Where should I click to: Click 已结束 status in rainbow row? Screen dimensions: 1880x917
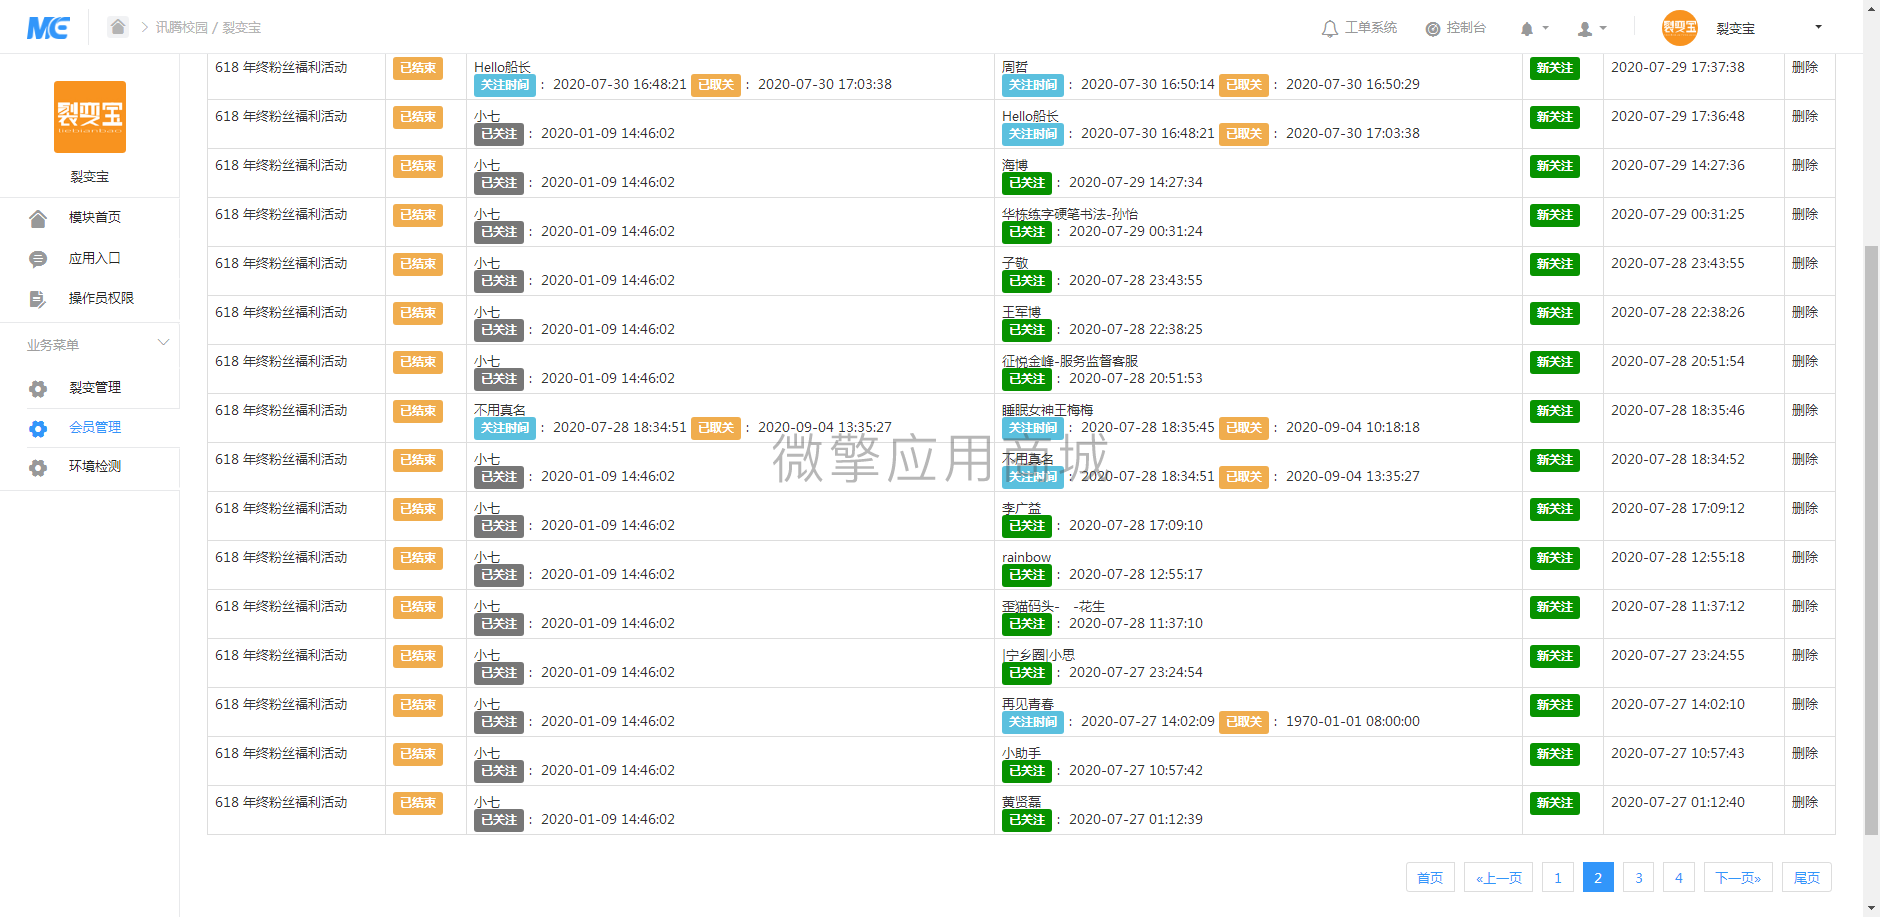pyautogui.click(x=418, y=558)
